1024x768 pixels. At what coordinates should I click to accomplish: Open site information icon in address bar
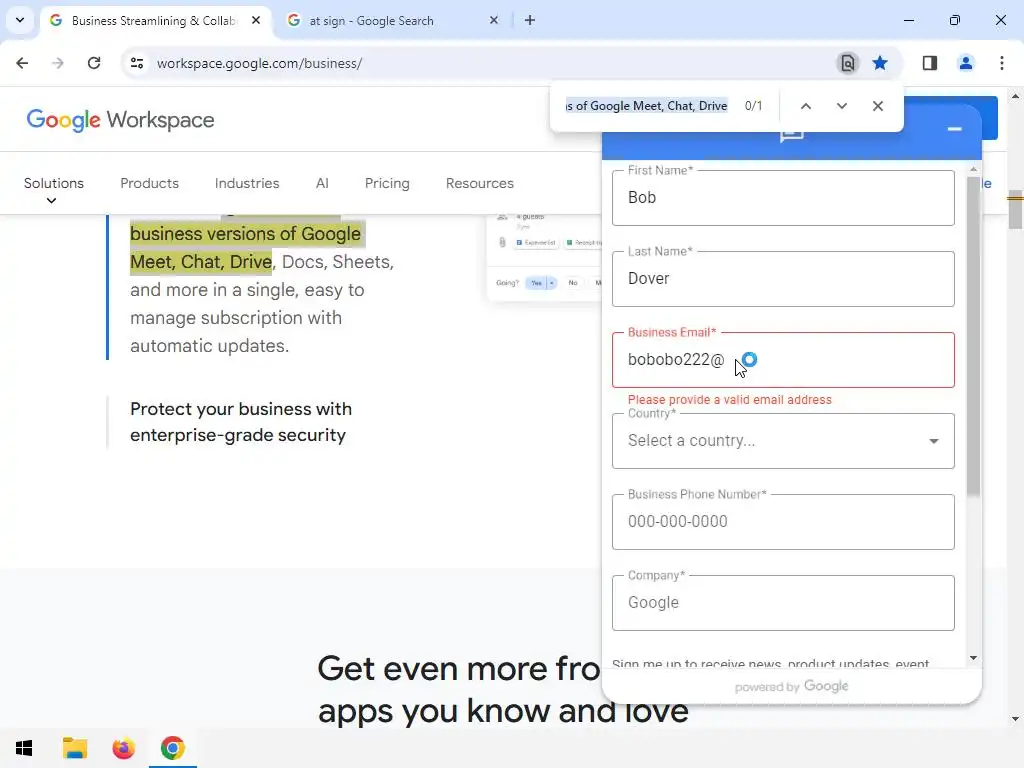tap(137, 63)
